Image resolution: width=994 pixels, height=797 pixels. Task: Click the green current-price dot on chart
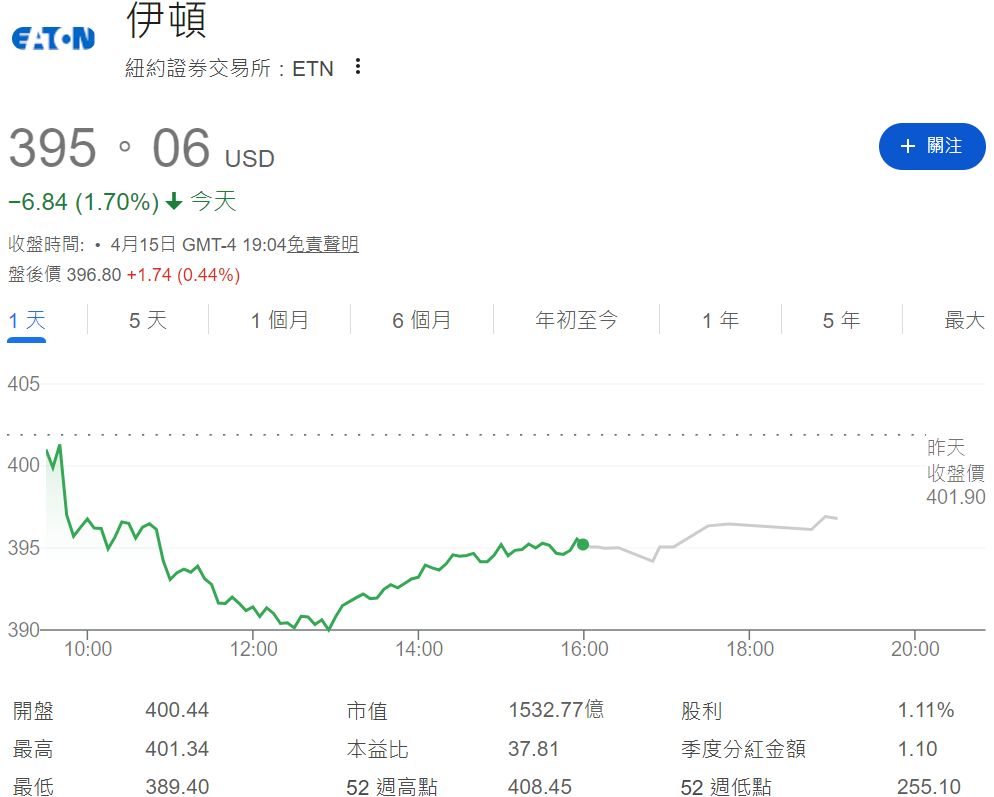coord(583,545)
